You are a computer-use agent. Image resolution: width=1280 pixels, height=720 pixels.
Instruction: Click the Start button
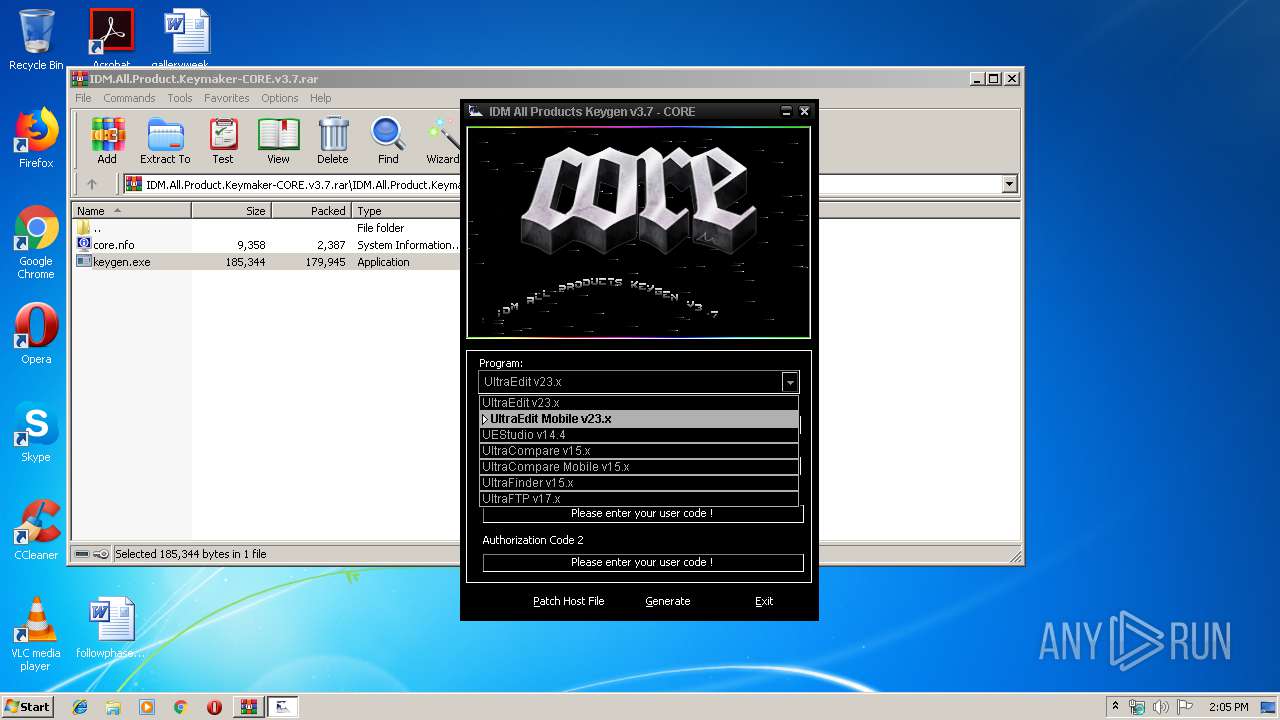(x=27, y=706)
